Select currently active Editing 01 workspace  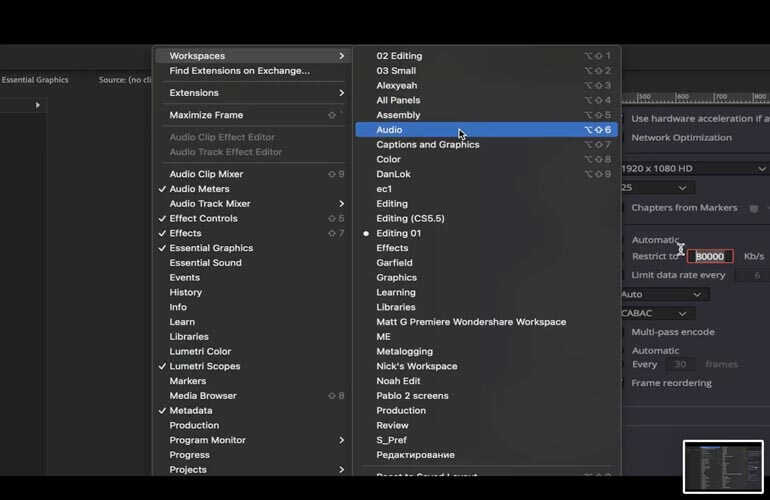(x=487, y=233)
